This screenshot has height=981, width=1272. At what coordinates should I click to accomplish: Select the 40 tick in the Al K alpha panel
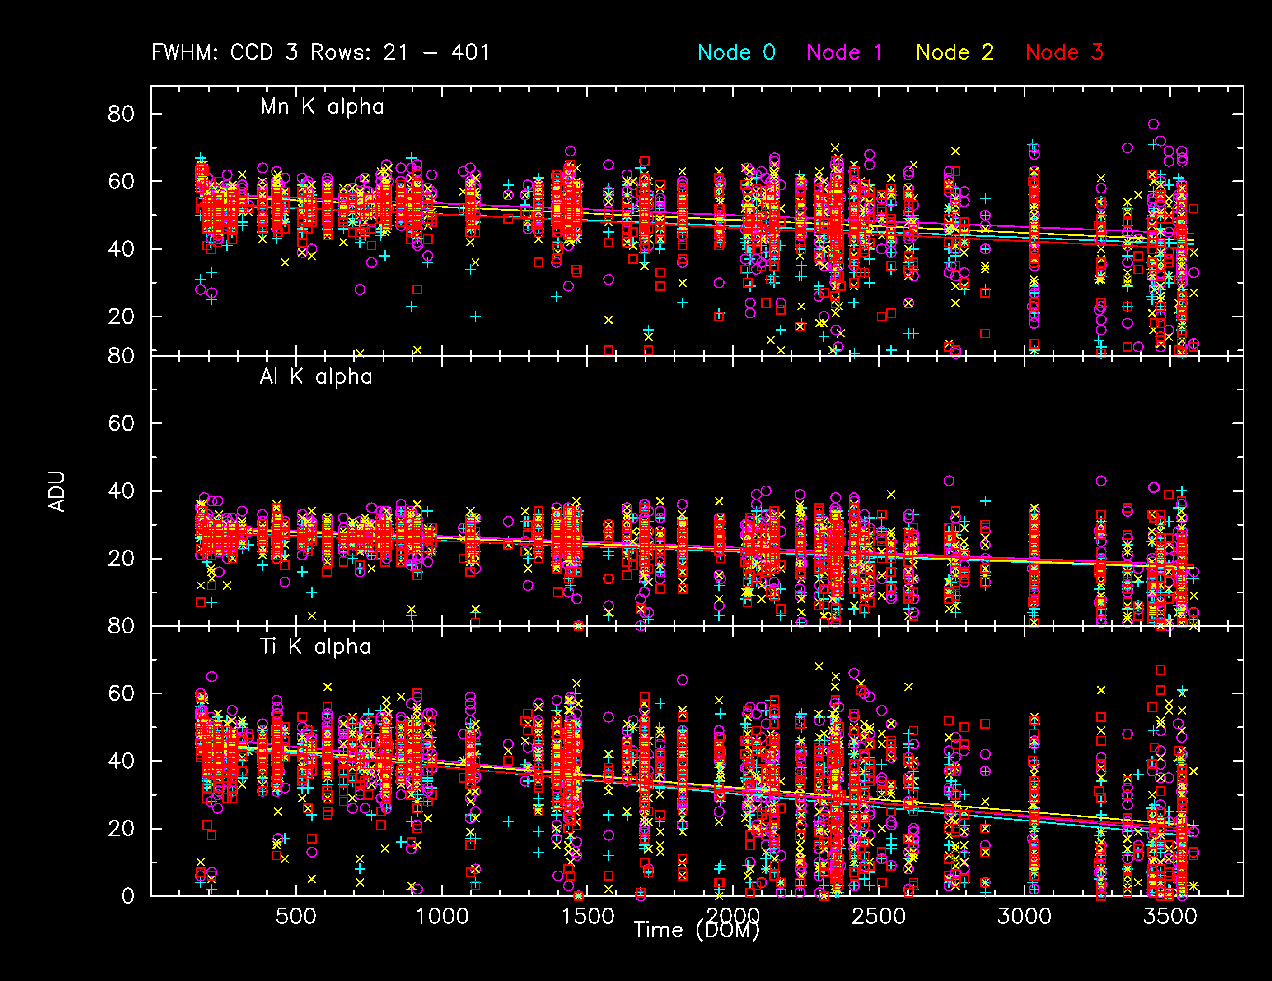tap(120, 491)
